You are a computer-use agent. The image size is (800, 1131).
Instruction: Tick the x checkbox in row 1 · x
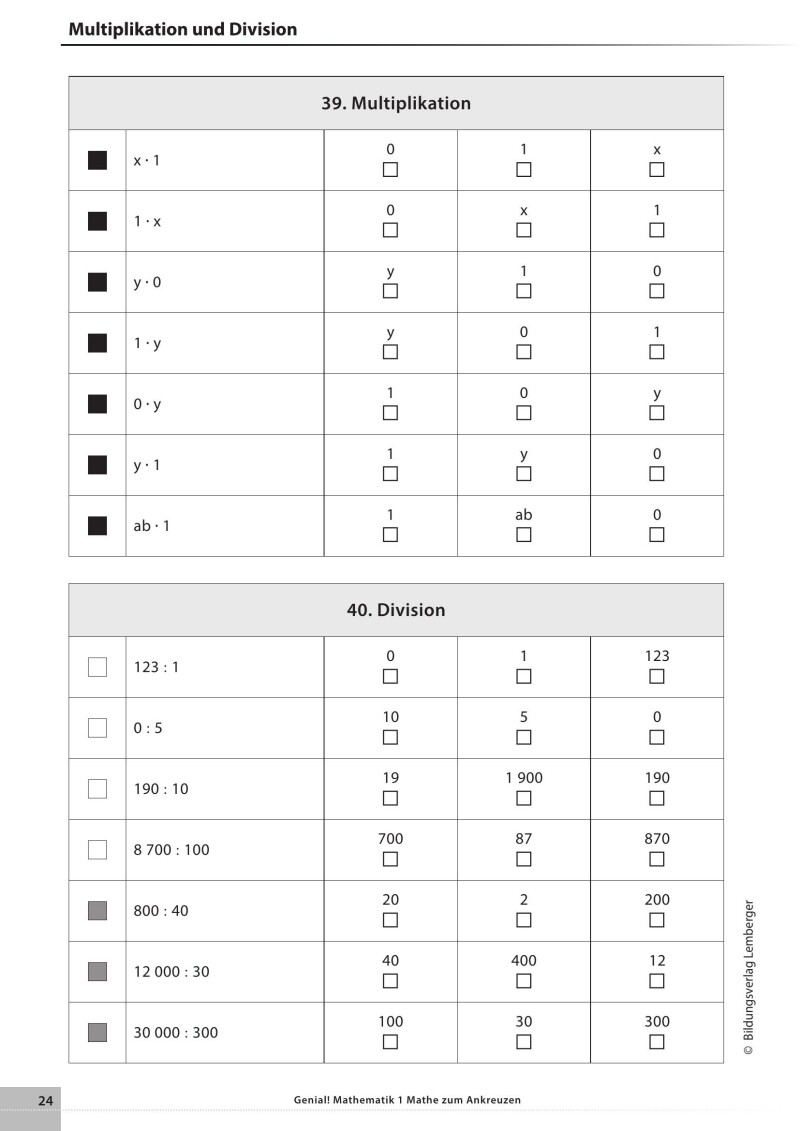point(523,231)
